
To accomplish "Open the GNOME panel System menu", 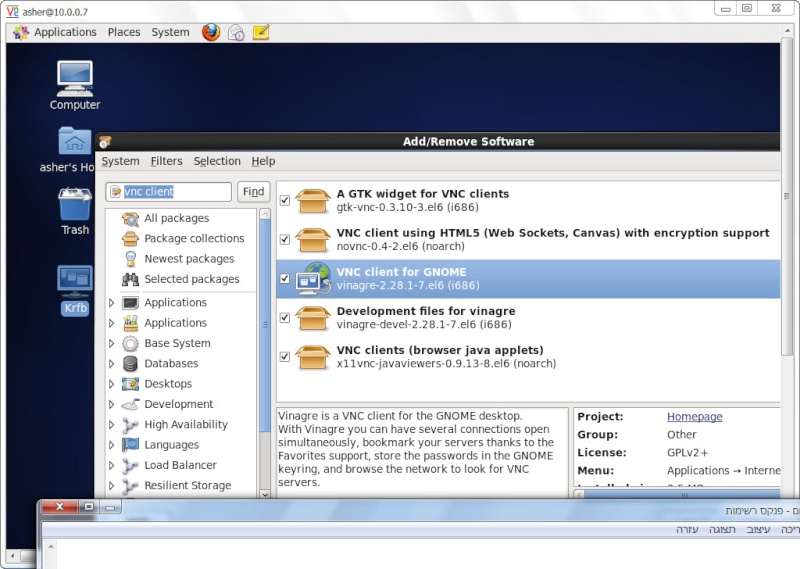I will [x=170, y=32].
